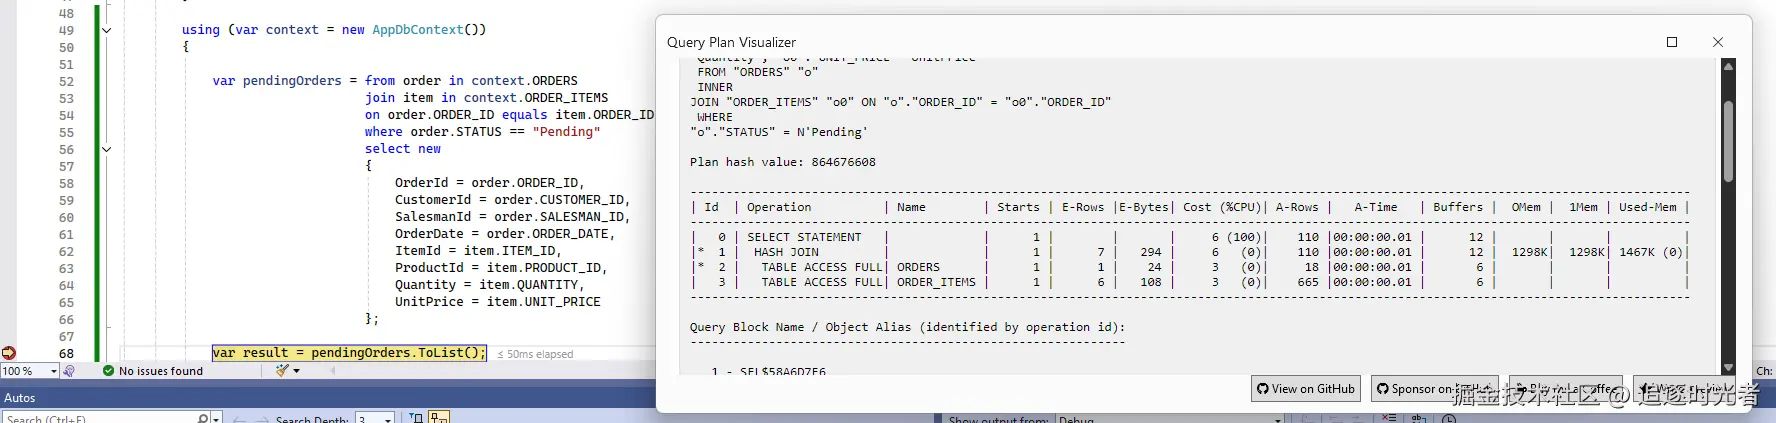Collapse the using block at line 49
Screen dimensions: 1776x423
[106, 30]
